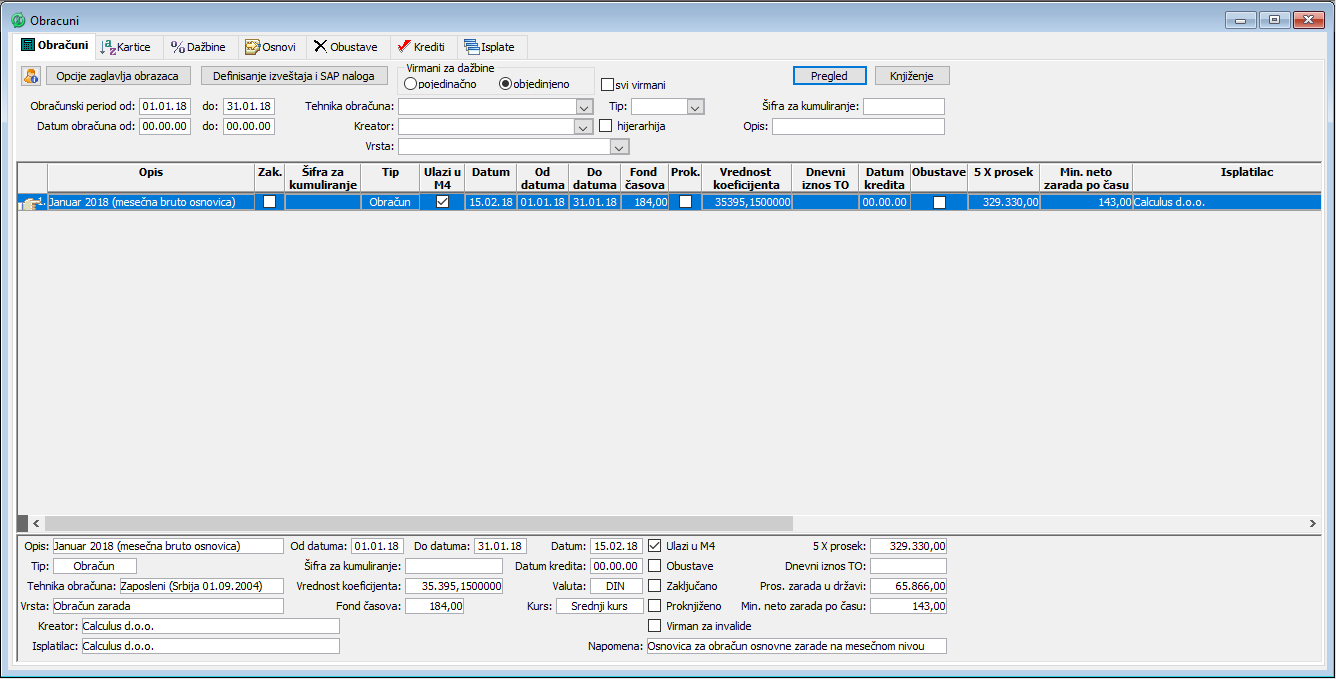Open the Isplate tab
This screenshot has width=1336, height=679.
490,47
